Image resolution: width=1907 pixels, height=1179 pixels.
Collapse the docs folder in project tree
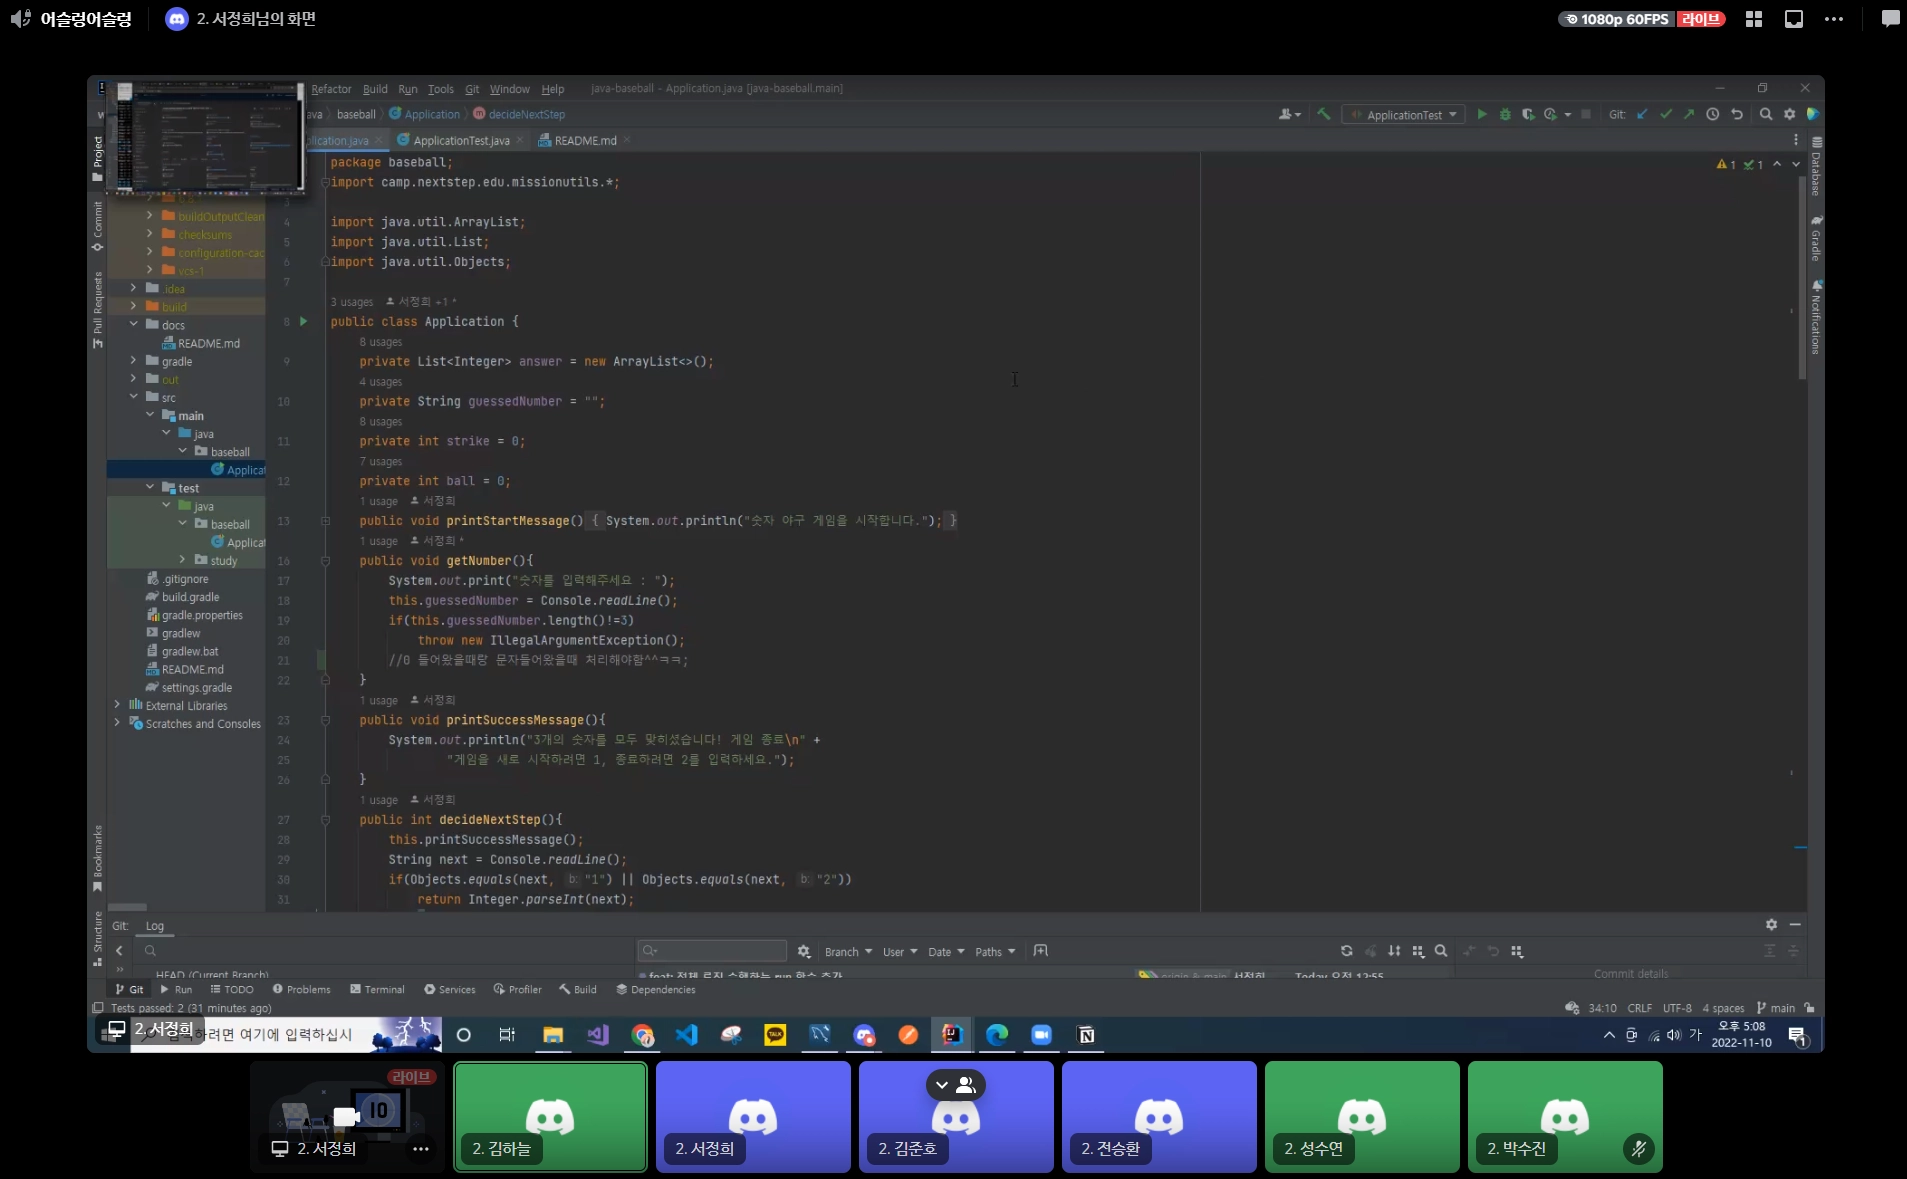point(134,325)
